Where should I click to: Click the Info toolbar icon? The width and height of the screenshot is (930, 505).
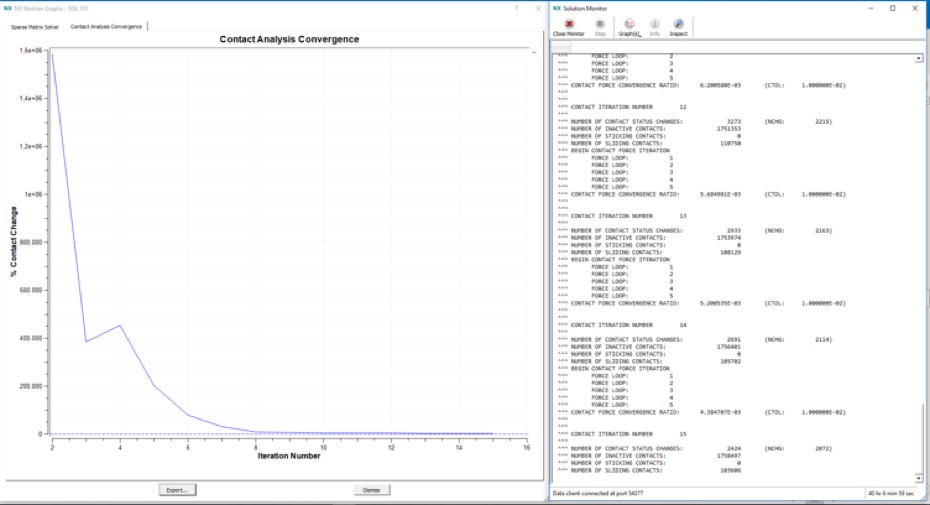point(654,24)
